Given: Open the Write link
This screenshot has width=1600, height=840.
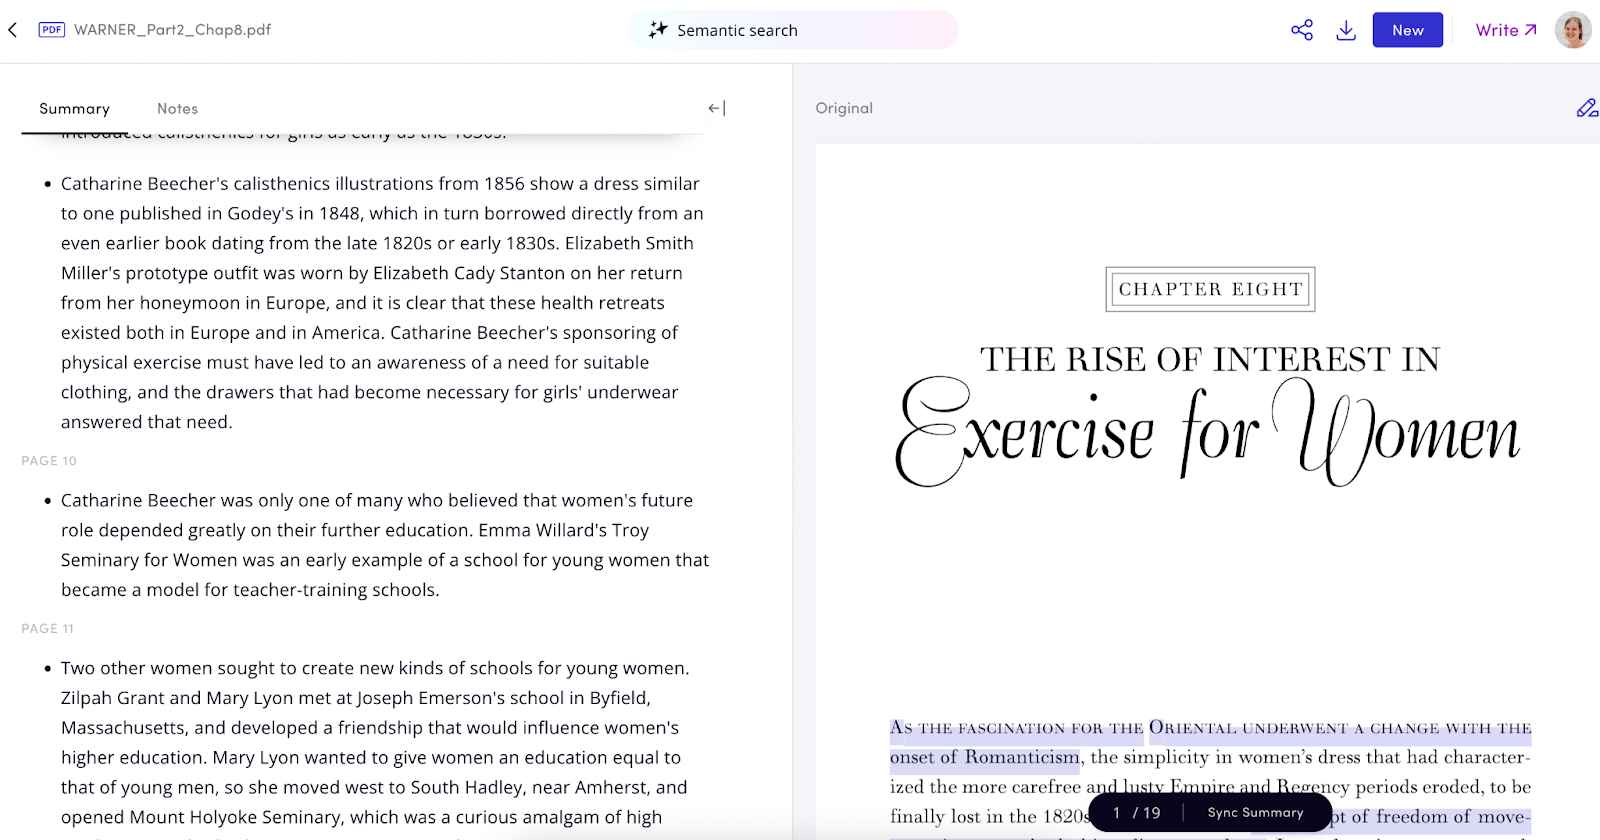Looking at the screenshot, I should click(x=1506, y=30).
